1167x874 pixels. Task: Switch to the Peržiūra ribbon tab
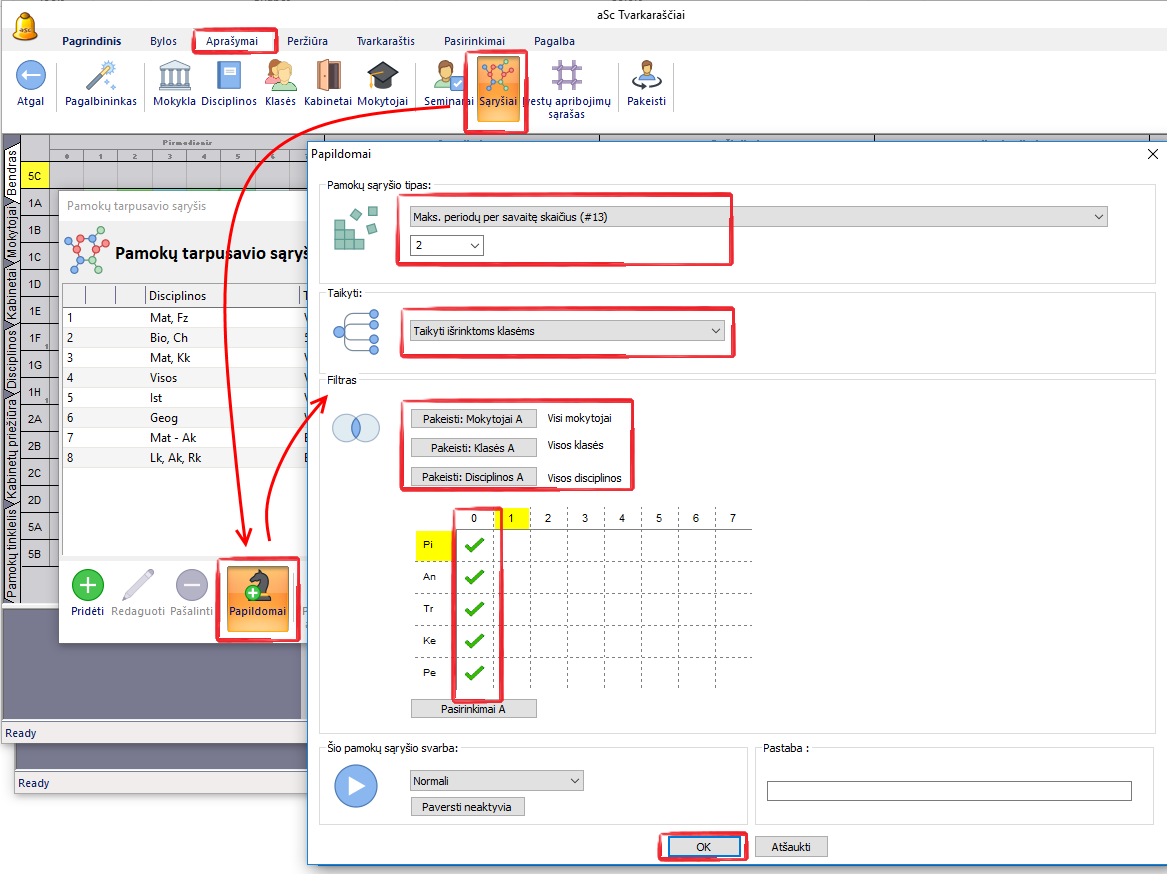[308, 41]
